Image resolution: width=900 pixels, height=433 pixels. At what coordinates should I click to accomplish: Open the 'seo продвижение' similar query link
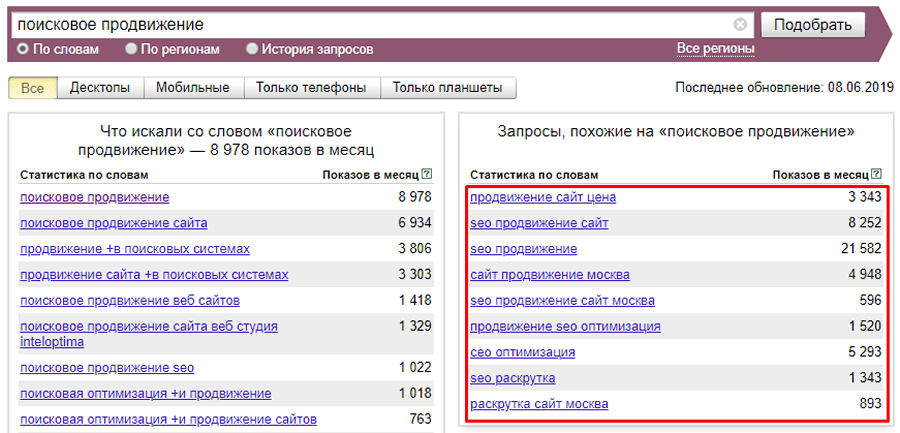[x=523, y=249]
